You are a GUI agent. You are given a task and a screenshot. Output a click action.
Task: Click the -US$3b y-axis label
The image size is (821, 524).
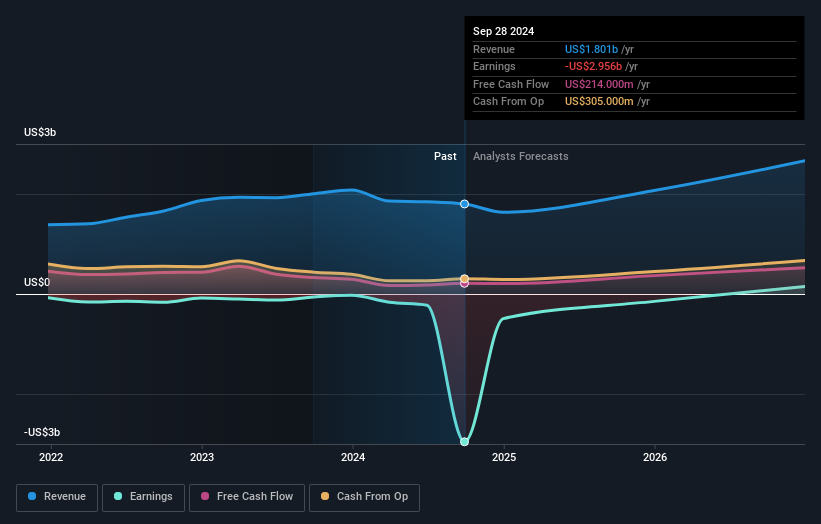coord(42,432)
